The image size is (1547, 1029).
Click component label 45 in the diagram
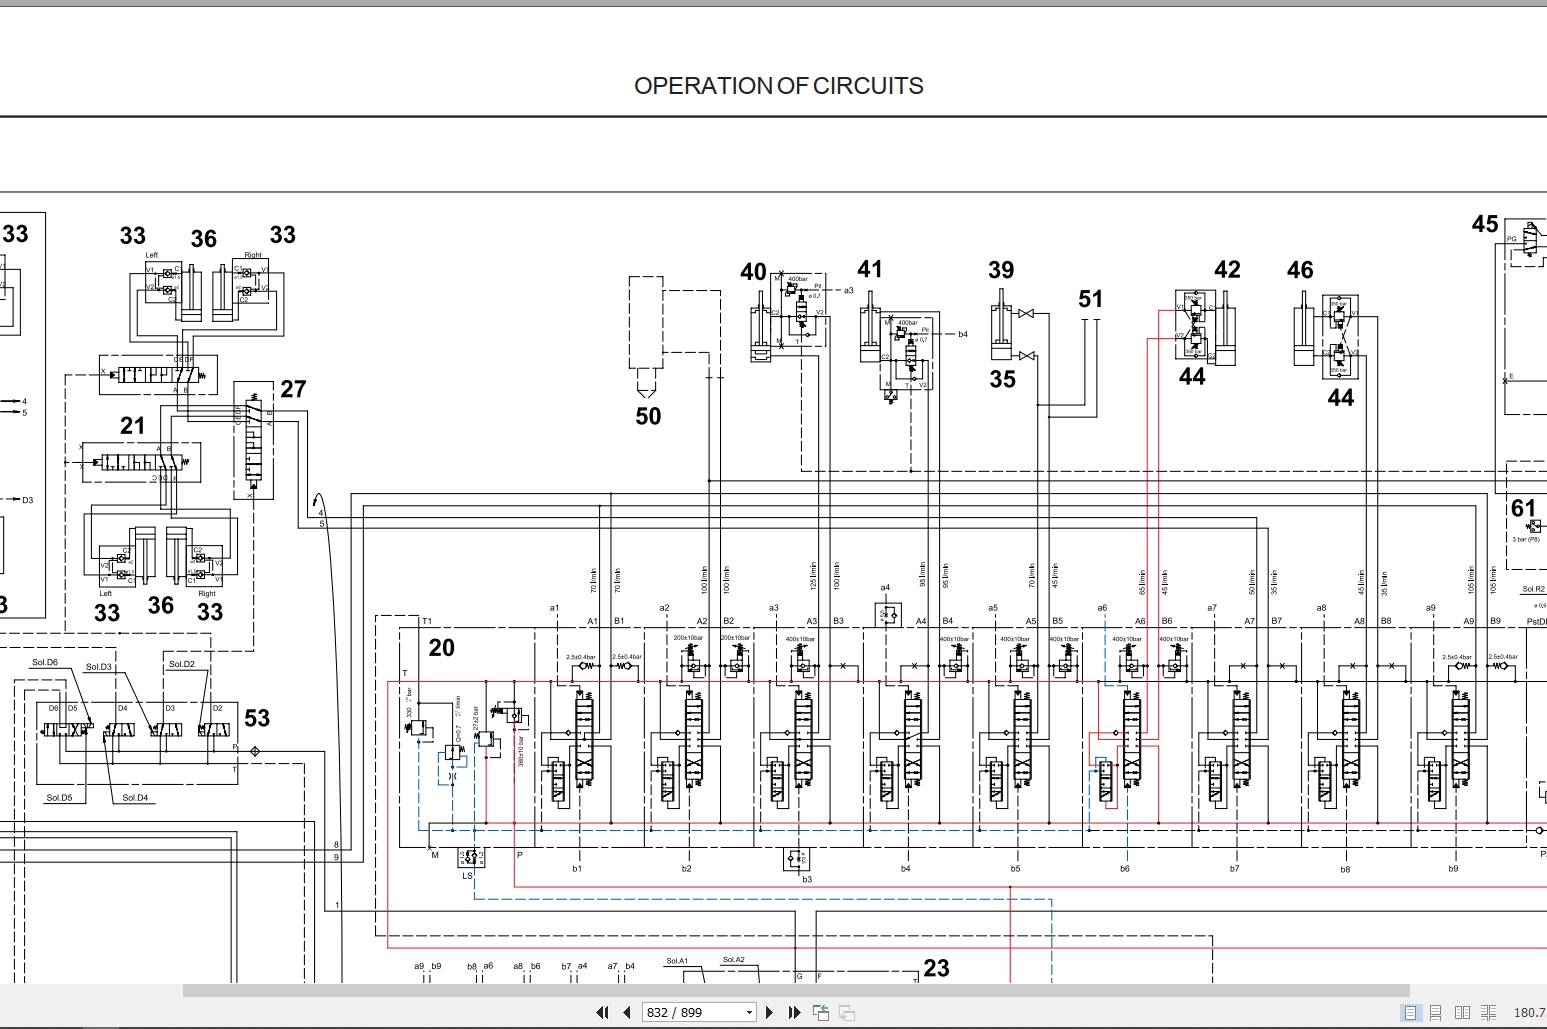pos(1485,224)
